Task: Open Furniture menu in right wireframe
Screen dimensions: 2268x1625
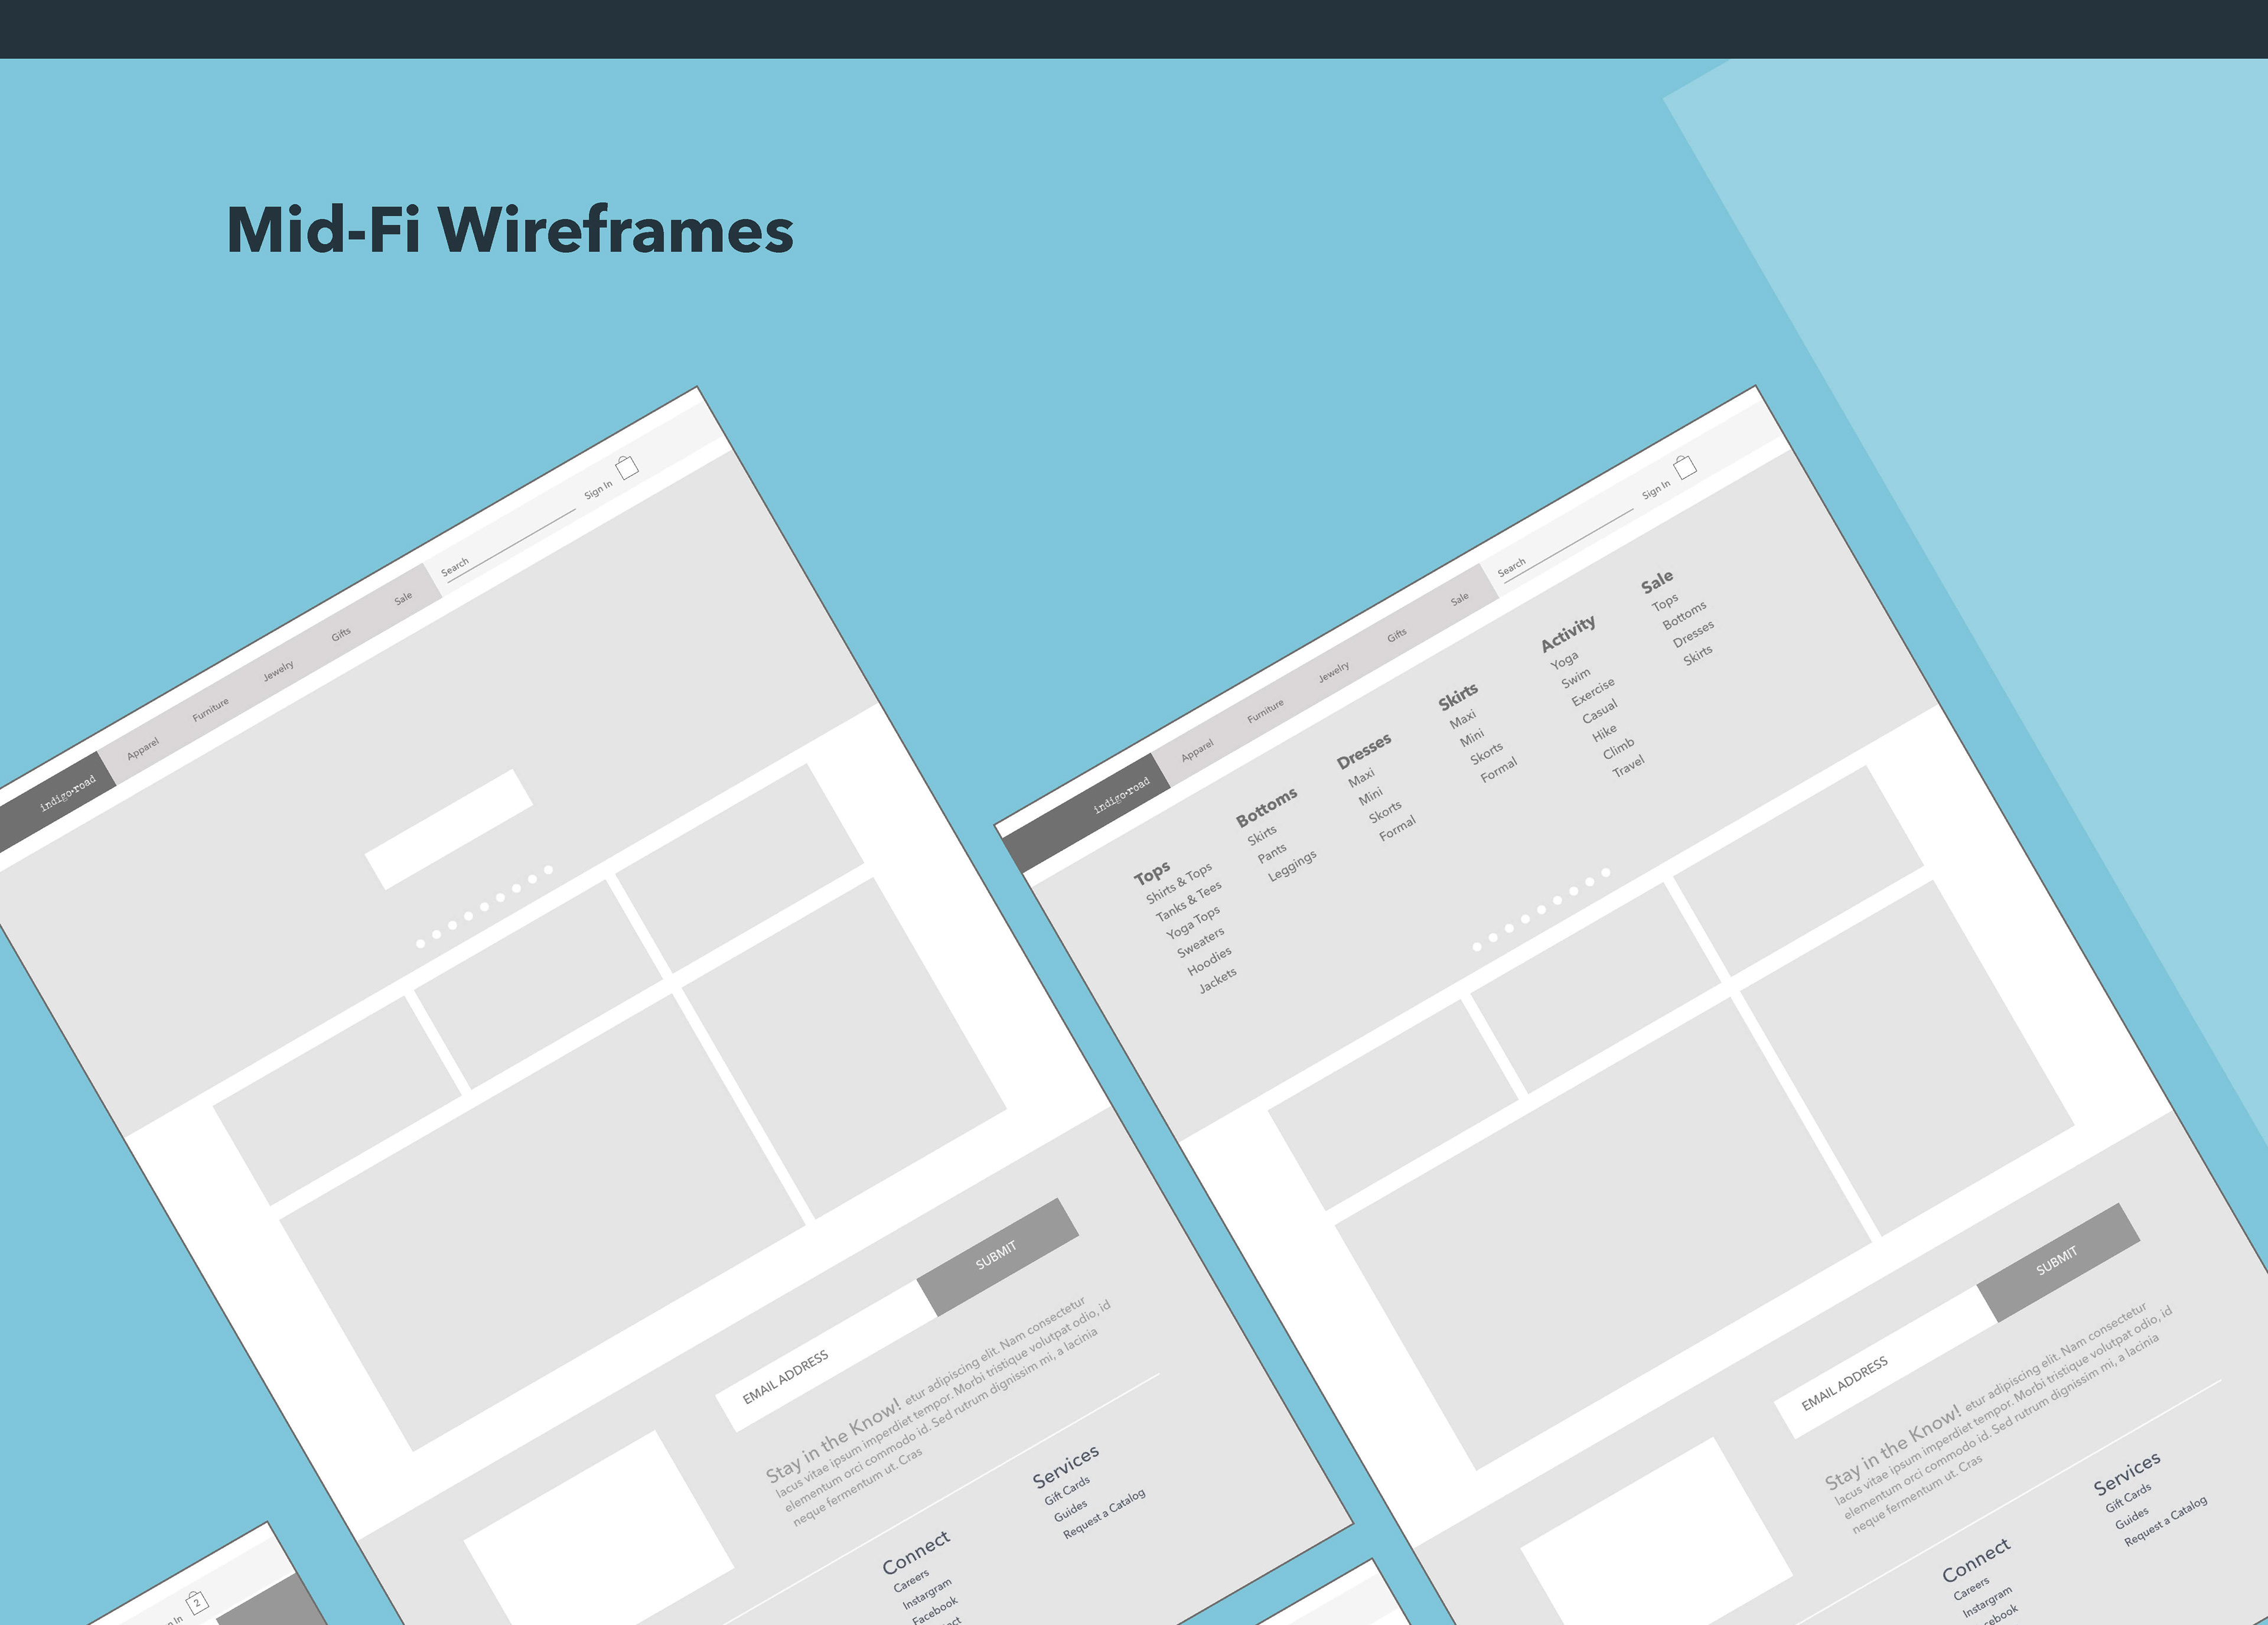Action: (x=1265, y=711)
